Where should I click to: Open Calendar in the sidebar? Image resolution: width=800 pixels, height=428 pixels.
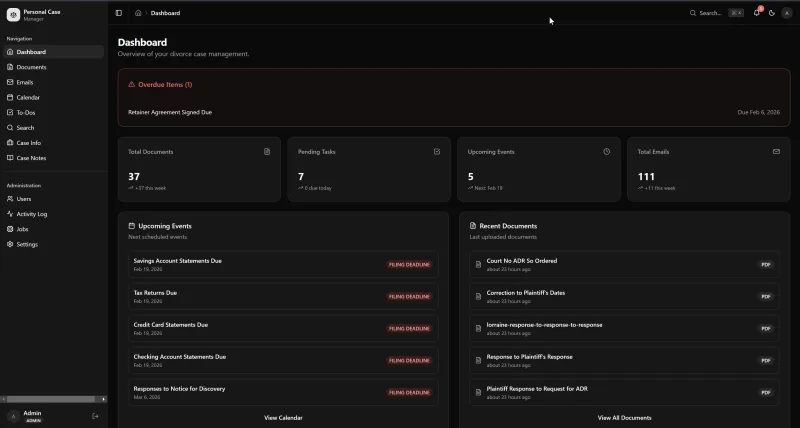point(54,97)
